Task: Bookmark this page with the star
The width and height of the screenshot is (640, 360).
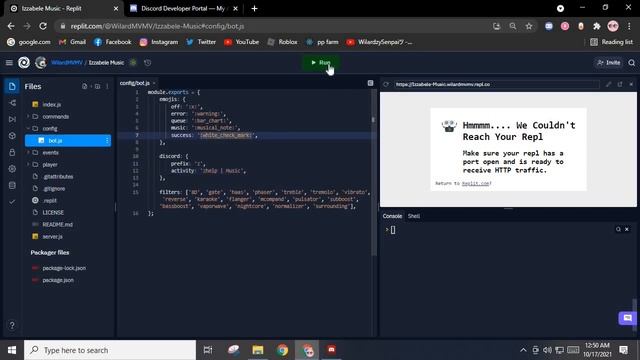Action: point(529,26)
